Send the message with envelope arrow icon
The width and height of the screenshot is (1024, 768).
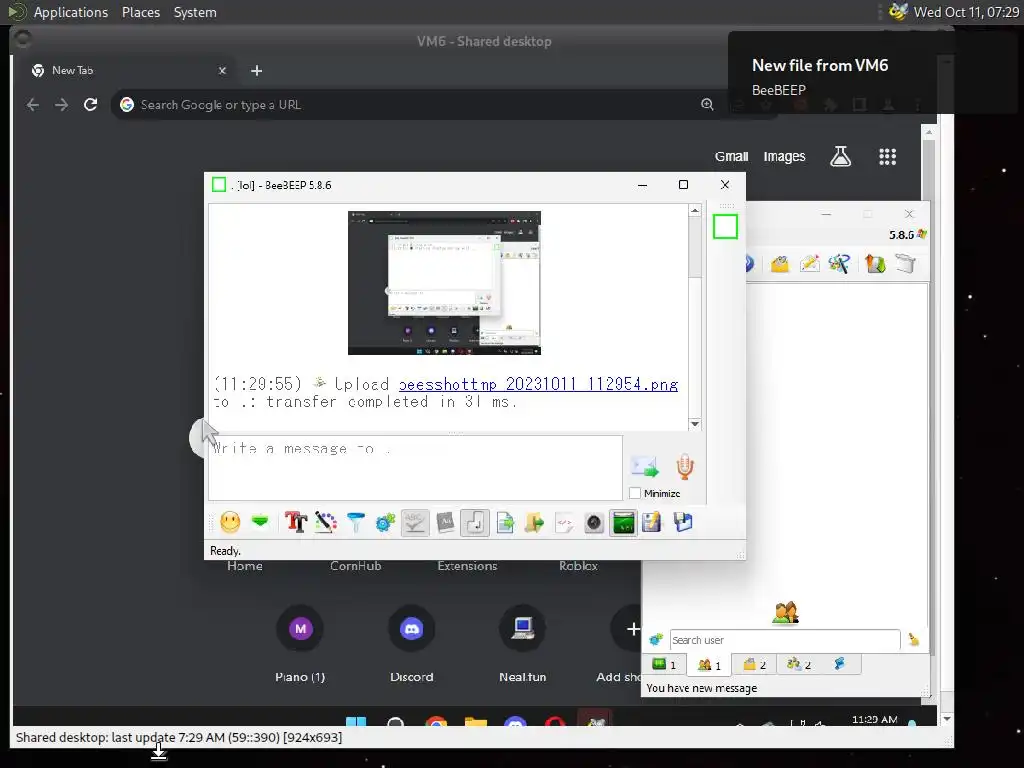pyautogui.click(x=645, y=467)
